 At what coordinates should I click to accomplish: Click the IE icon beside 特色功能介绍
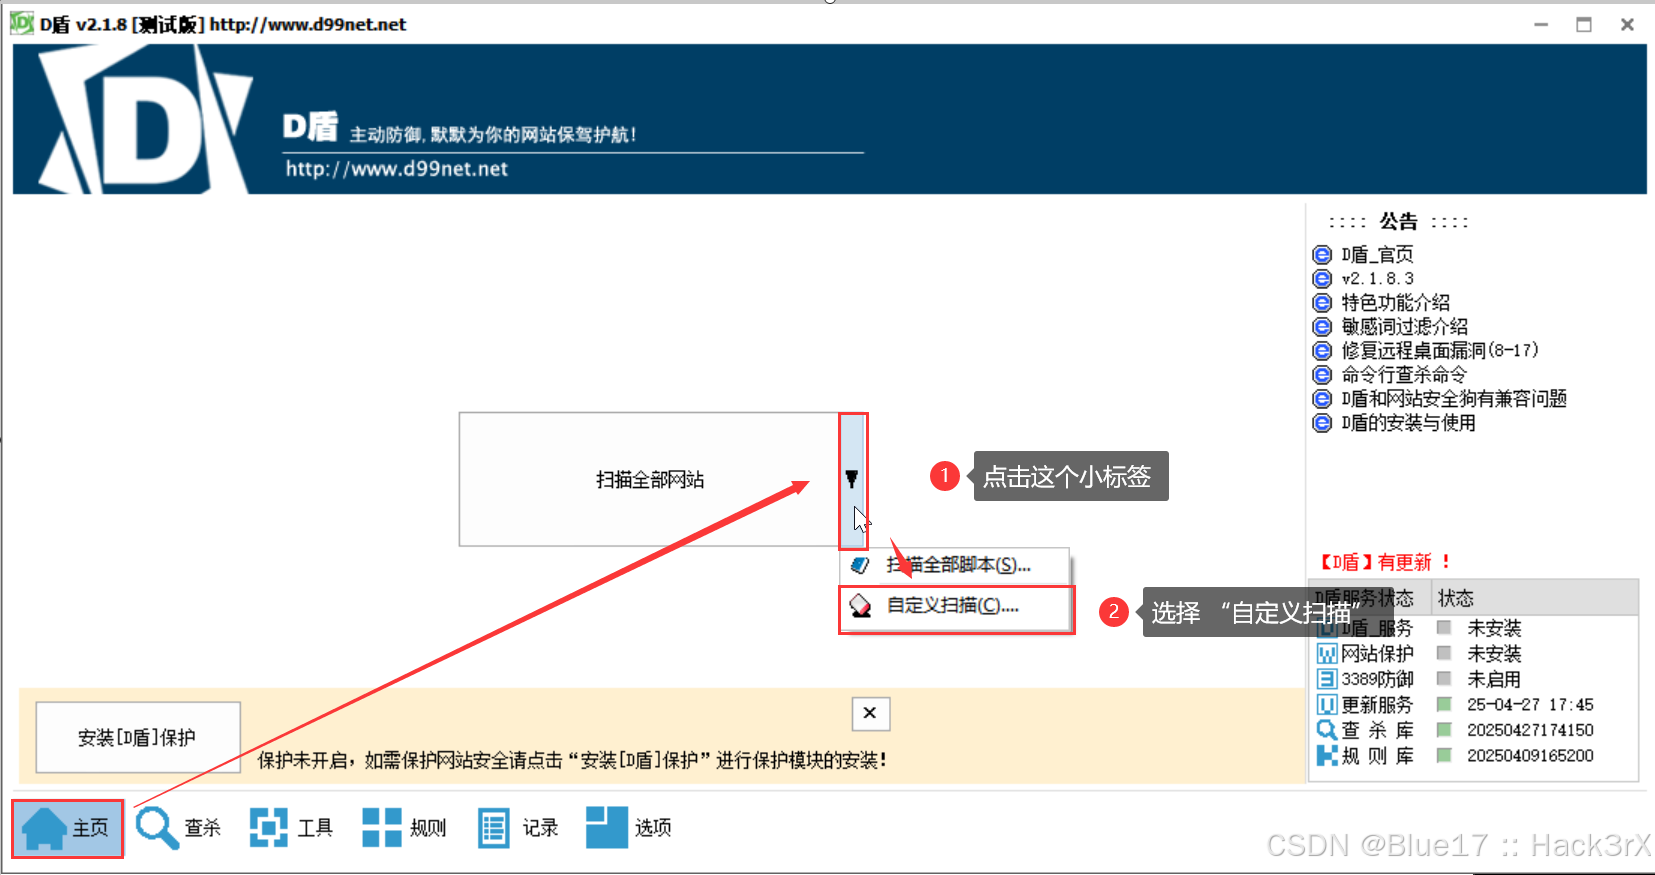pyautogui.click(x=1322, y=303)
